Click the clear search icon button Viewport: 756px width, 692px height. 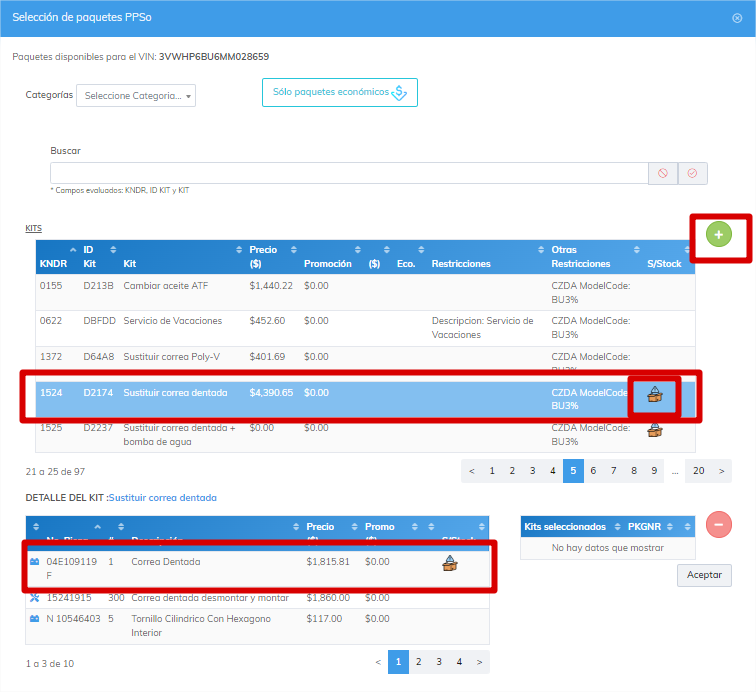663,174
